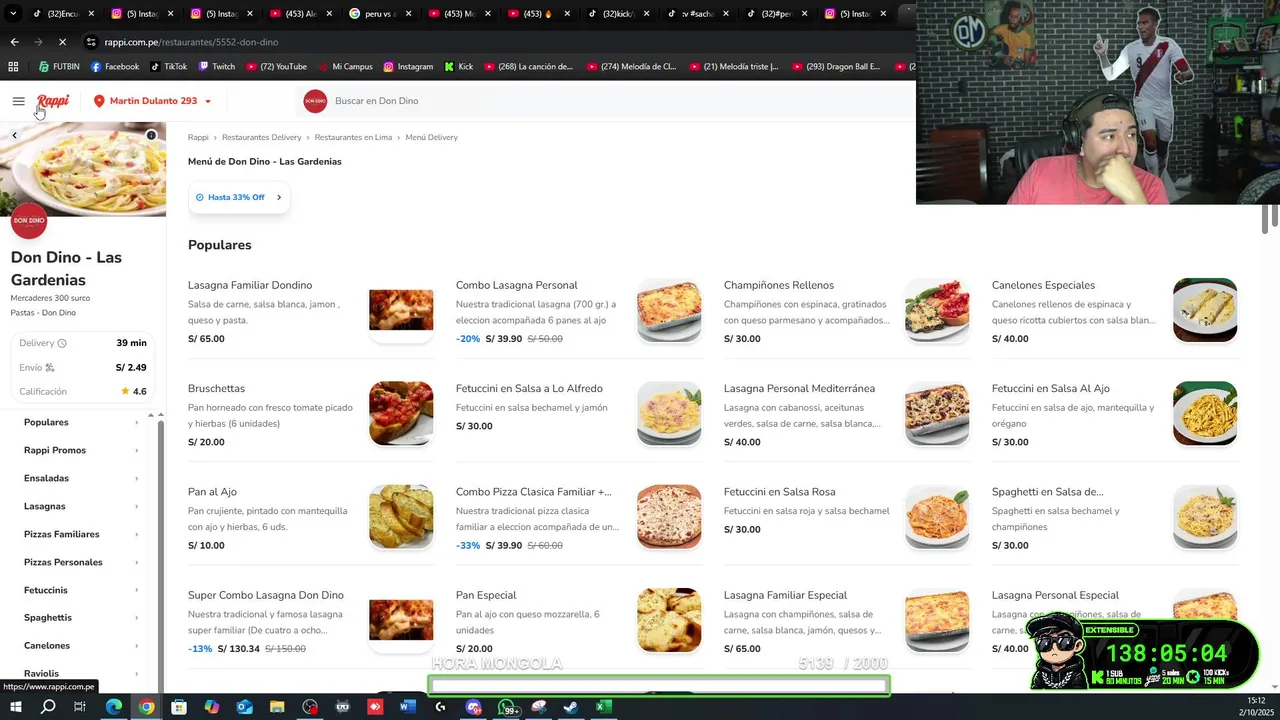Open the Martín Dulanto 293 address dropdown
The width and height of the screenshot is (1280, 720).
pyautogui.click(x=153, y=101)
